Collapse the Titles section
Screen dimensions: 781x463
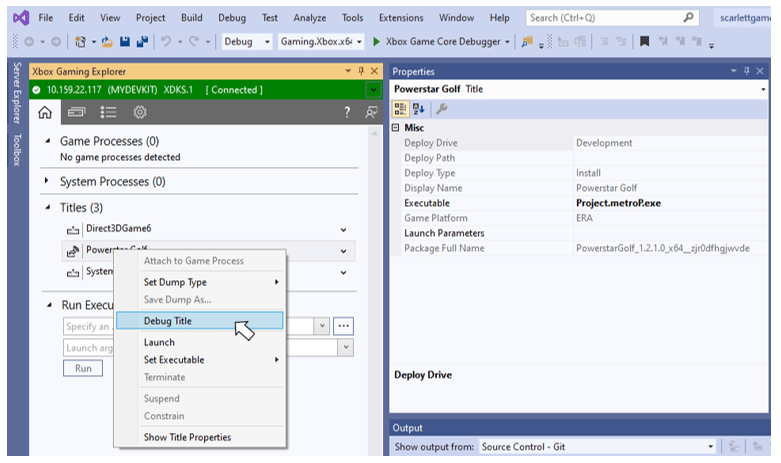pyautogui.click(x=47, y=207)
